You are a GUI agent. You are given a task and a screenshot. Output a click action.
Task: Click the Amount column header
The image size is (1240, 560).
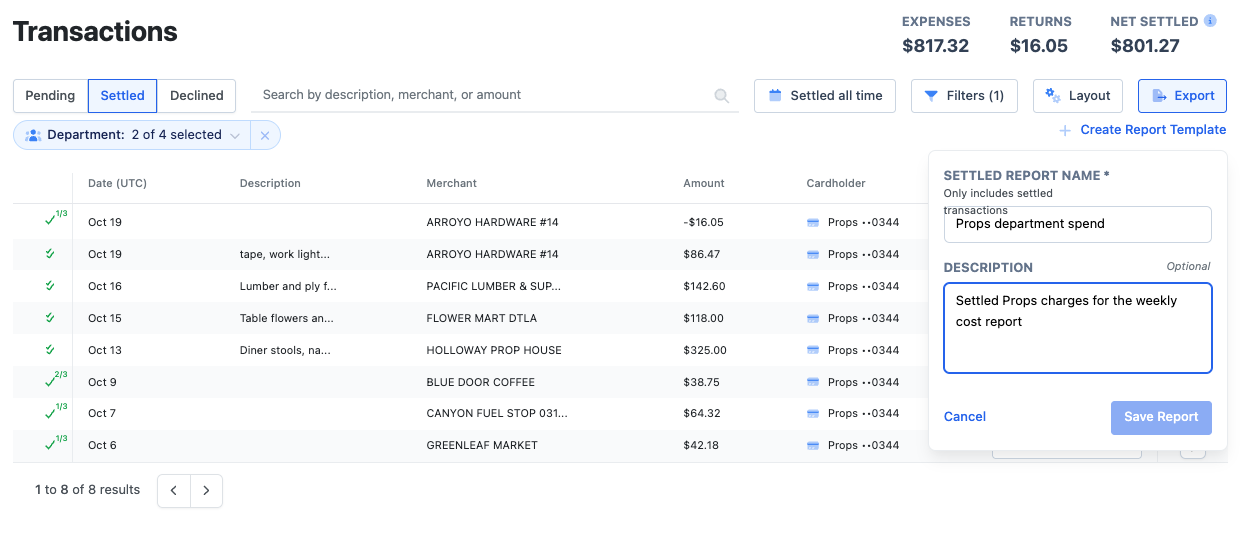pyautogui.click(x=704, y=183)
